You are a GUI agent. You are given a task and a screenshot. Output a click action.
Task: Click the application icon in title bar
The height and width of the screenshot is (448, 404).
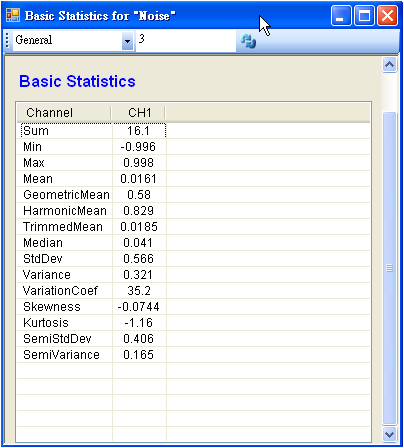coord(13,15)
